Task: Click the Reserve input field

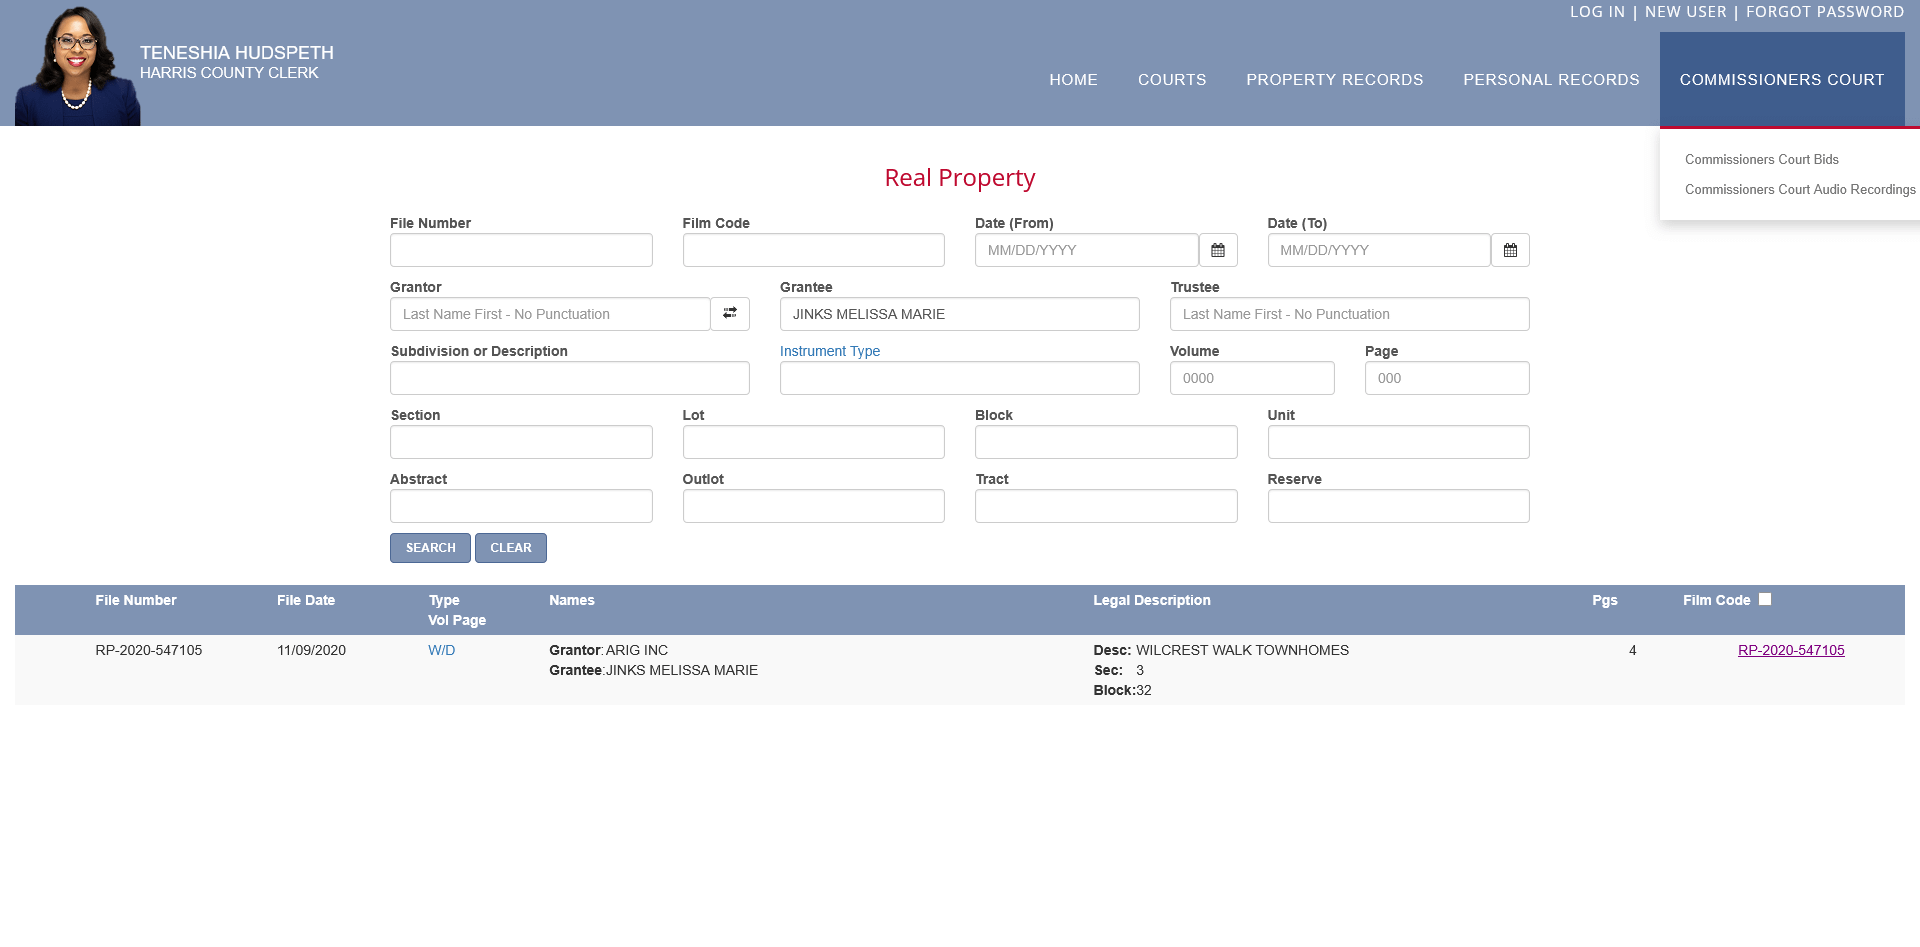Action: [x=1399, y=506]
